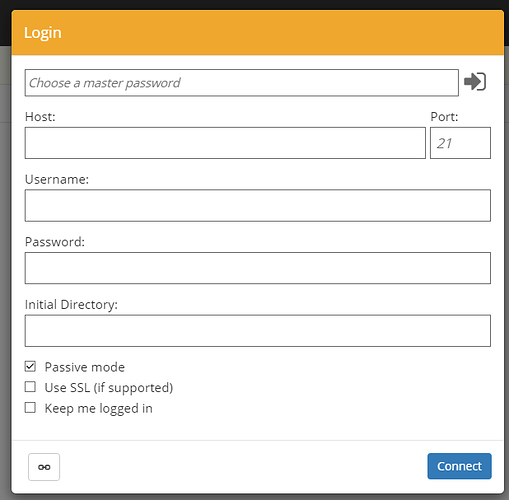This screenshot has height=500, width=509.
Task: Click inside the Username text box
Action: (258, 205)
